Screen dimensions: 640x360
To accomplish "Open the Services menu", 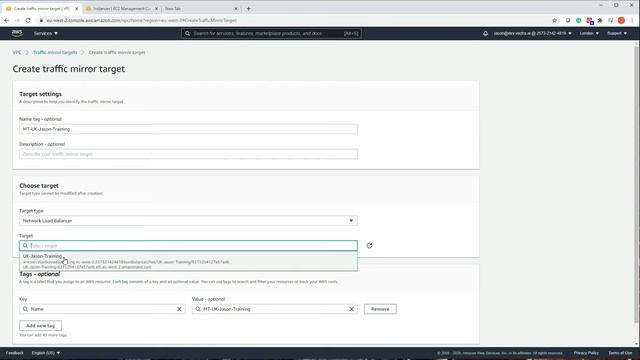I will 46,33.
